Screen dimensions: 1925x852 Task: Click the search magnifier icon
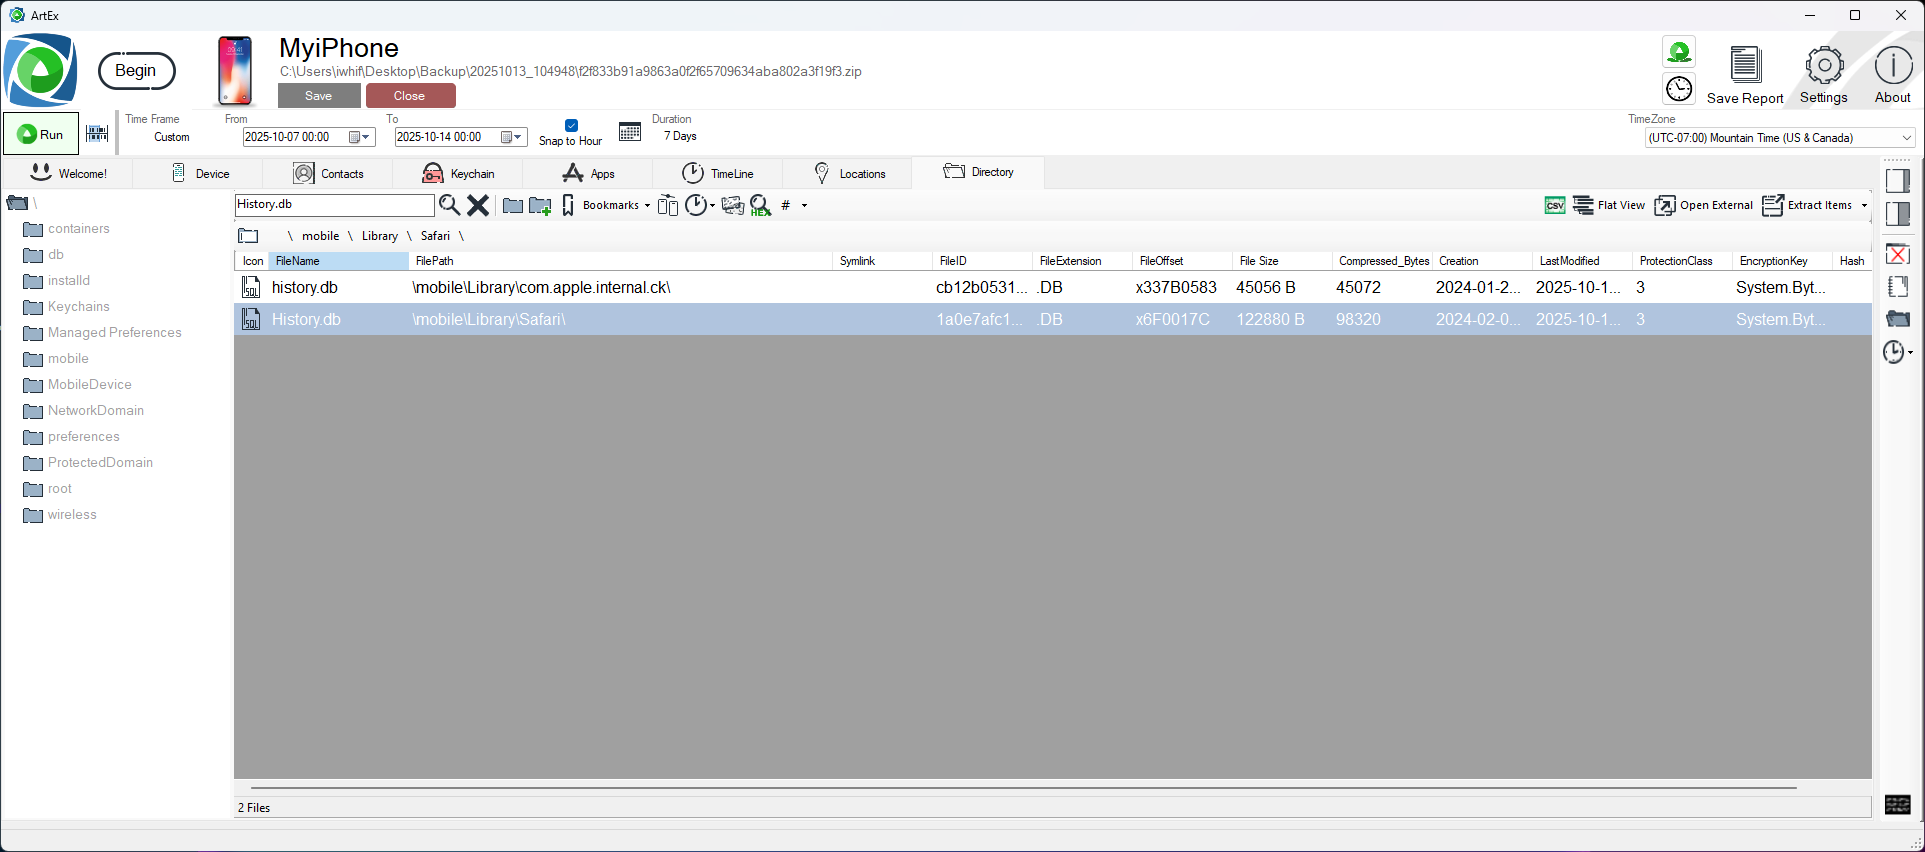[449, 205]
